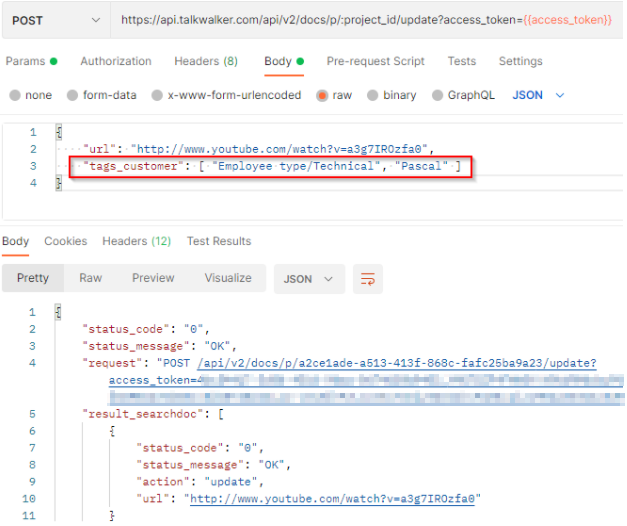Click the nested status_code line 7
The width and height of the screenshot is (627, 526).
point(200,448)
